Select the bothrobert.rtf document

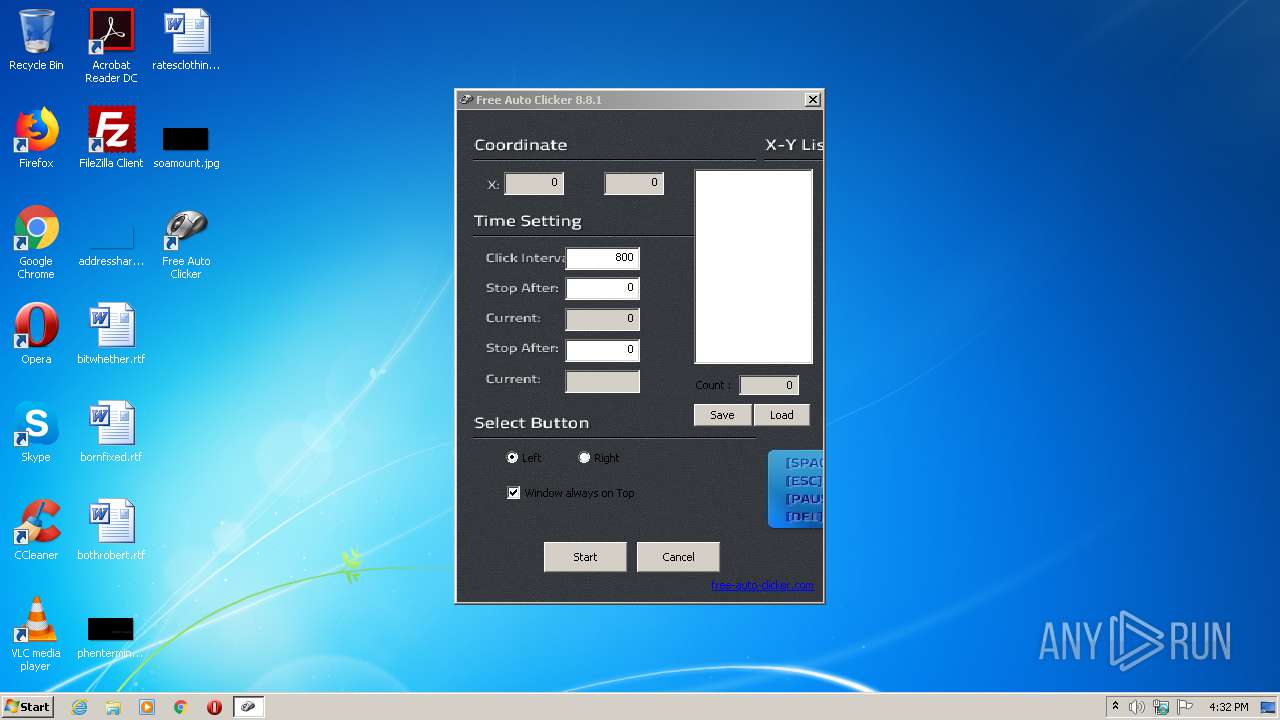[111, 530]
